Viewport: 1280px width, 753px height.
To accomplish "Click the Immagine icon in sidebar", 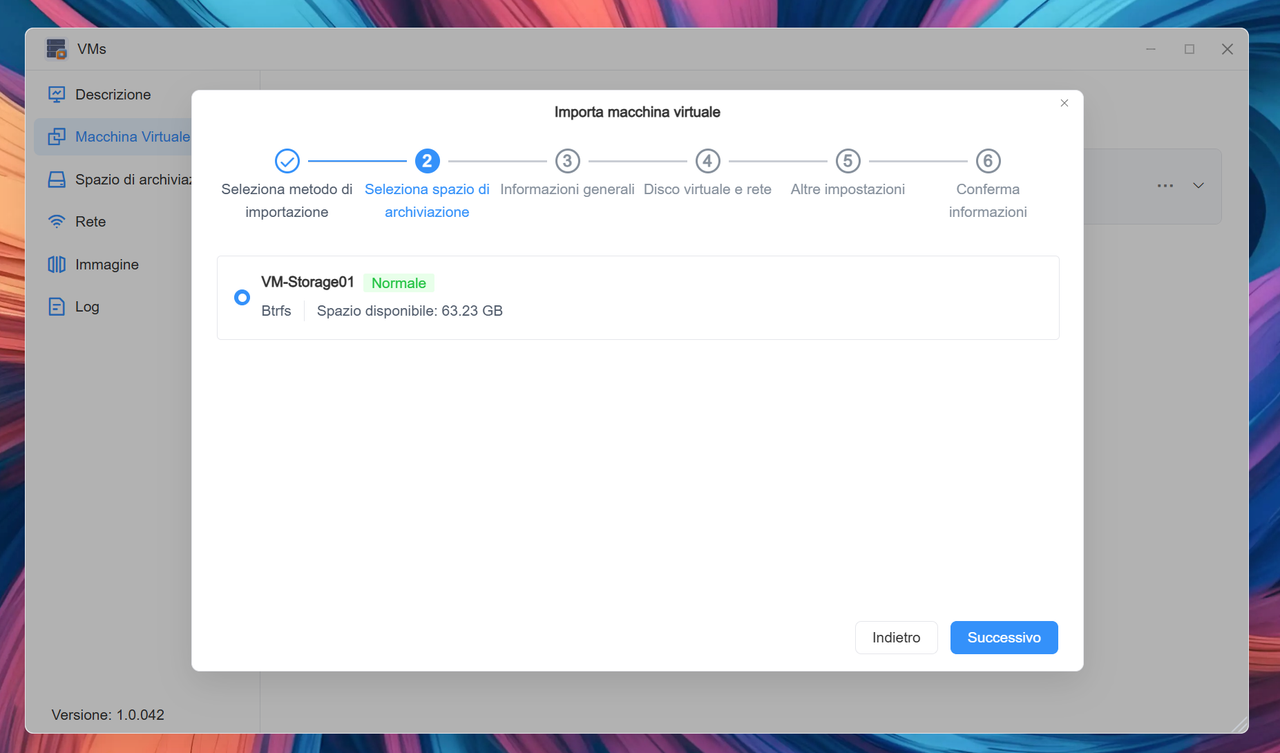I will [57, 264].
